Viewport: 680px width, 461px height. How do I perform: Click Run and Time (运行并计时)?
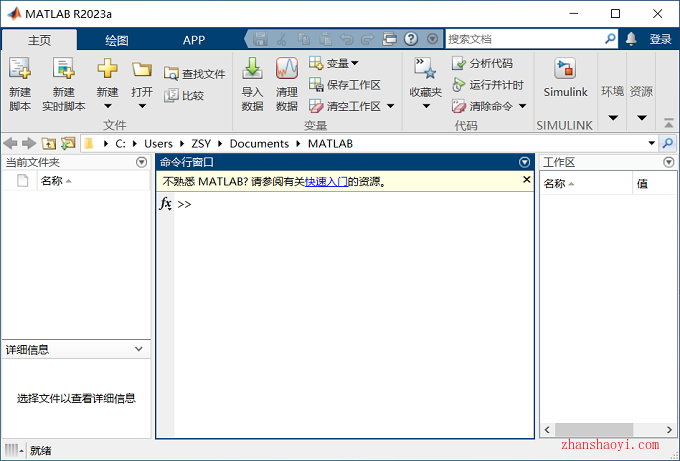pos(488,85)
